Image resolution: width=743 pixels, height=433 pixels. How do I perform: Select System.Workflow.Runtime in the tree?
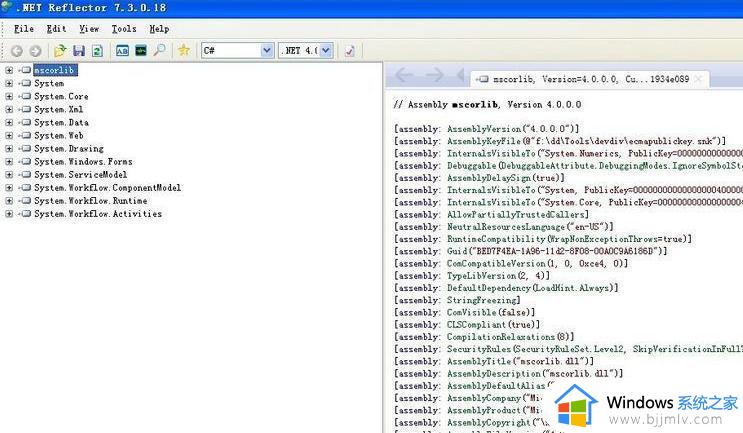pos(91,201)
